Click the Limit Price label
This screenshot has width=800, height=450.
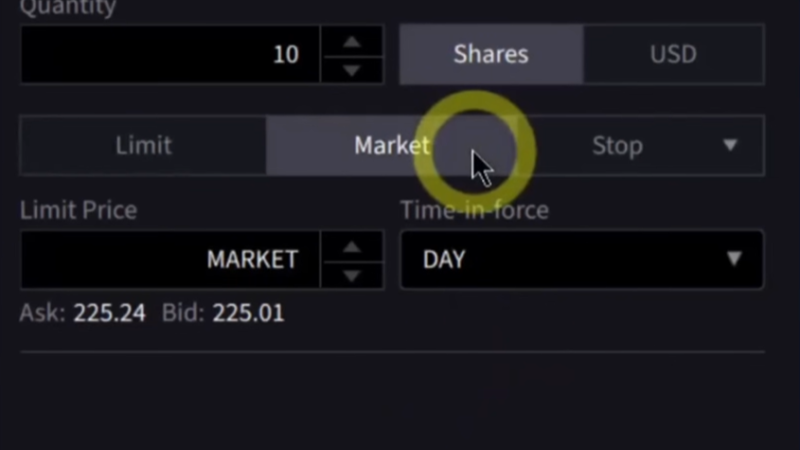click(x=78, y=211)
